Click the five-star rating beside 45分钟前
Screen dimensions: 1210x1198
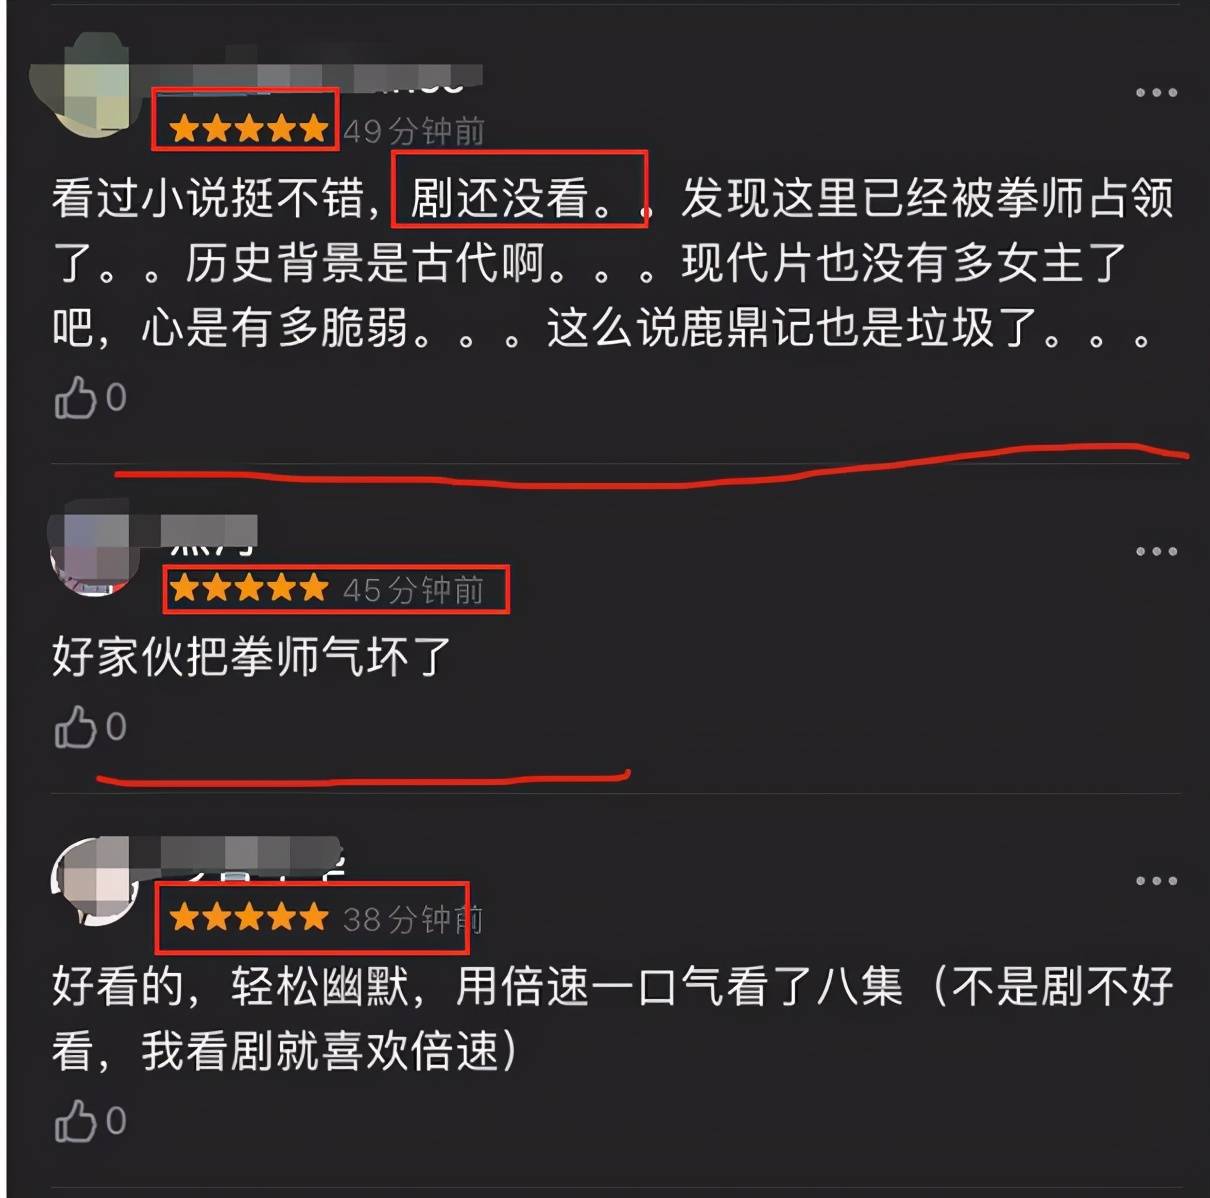coord(249,588)
